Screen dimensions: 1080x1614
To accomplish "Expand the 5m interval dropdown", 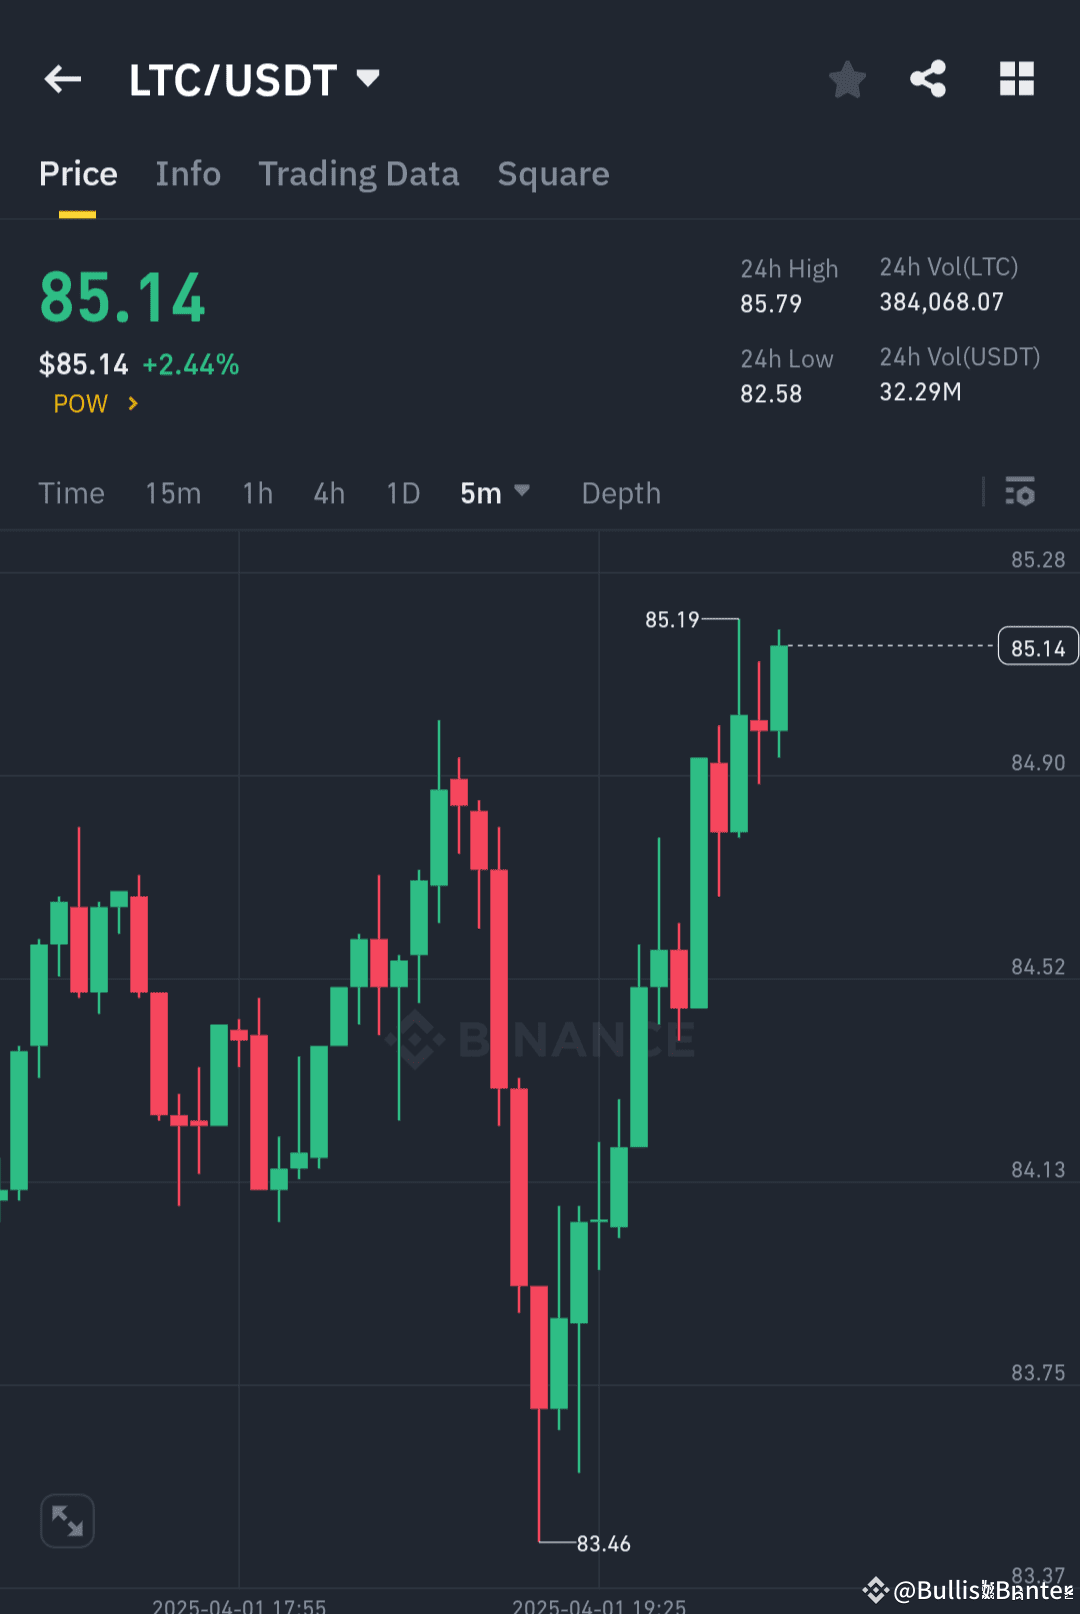I will point(495,492).
